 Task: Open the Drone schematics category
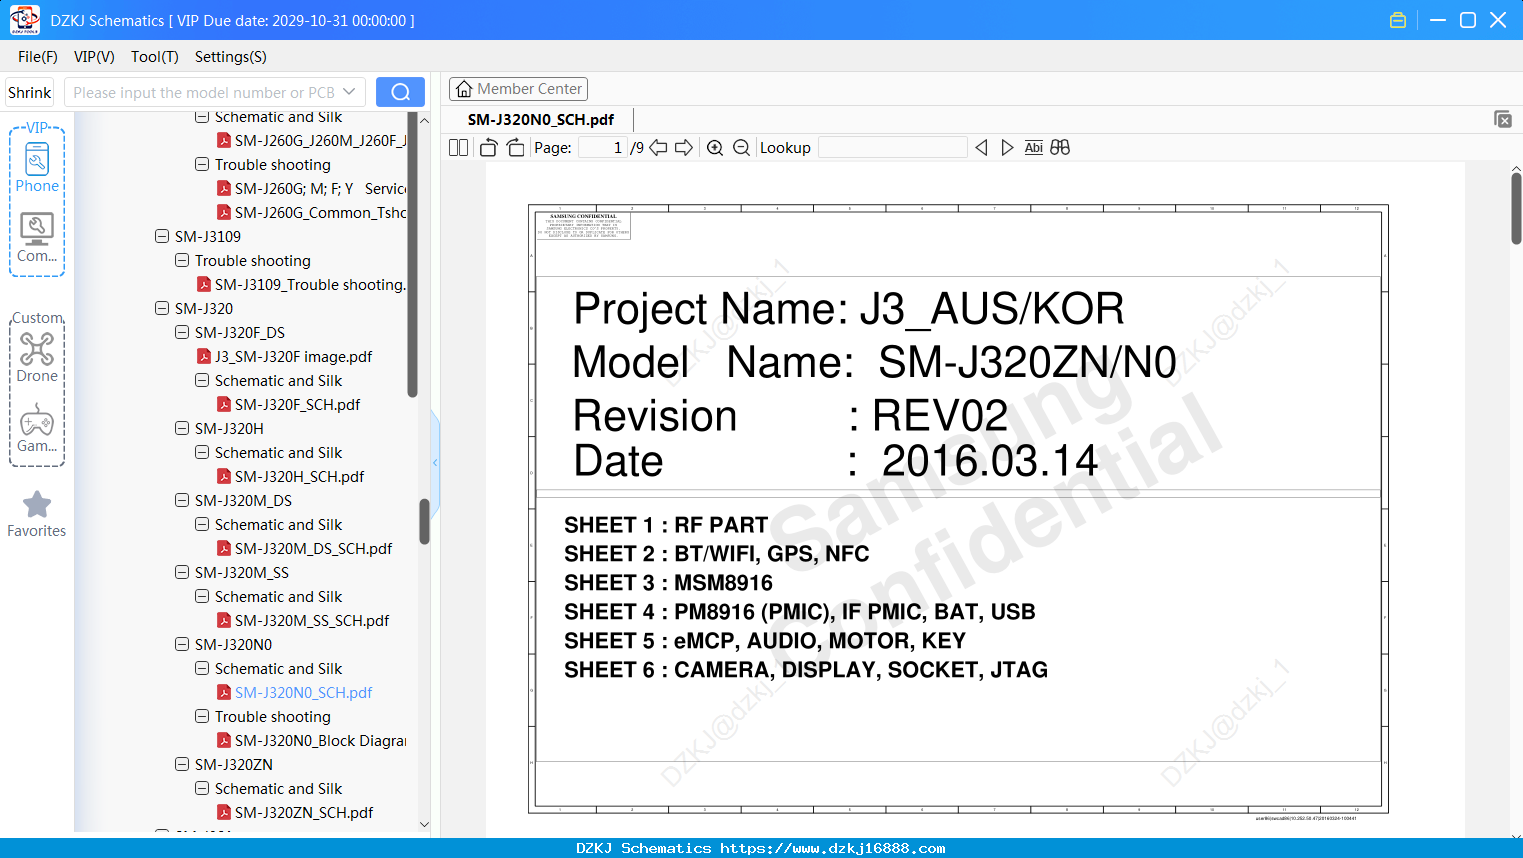tap(37, 358)
